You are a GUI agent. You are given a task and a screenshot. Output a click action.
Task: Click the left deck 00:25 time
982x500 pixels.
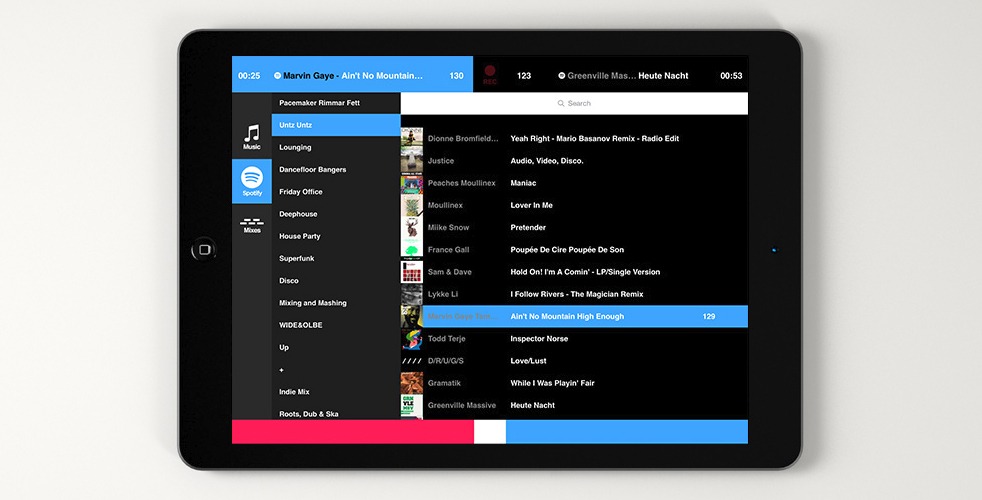tap(249, 76)
